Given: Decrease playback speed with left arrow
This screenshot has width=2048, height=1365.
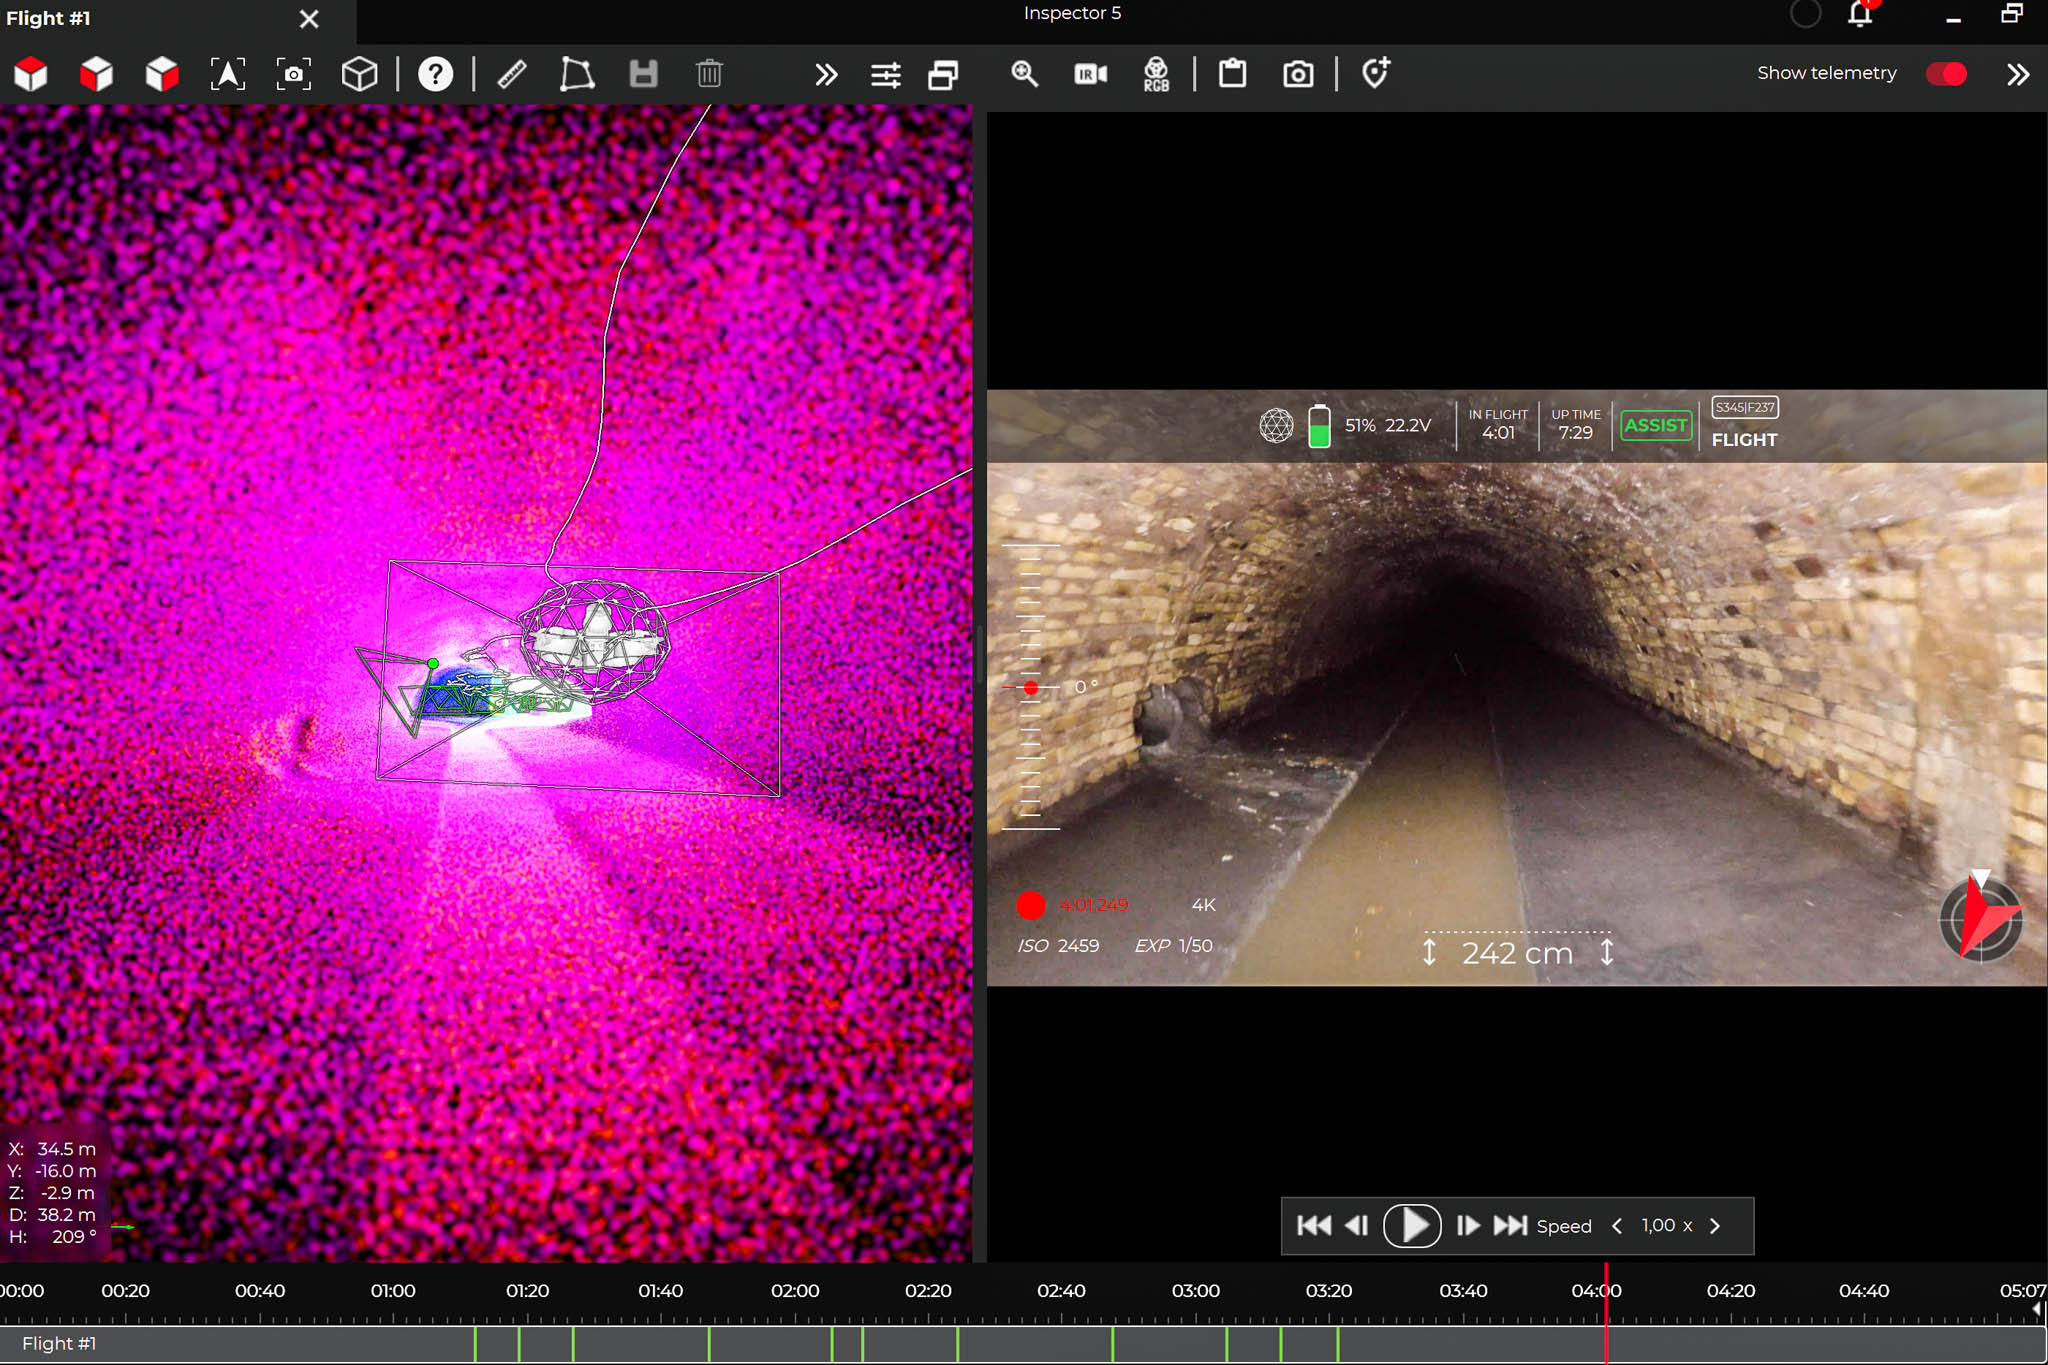Looking at the screenshot, I should coord(1617,1226).
